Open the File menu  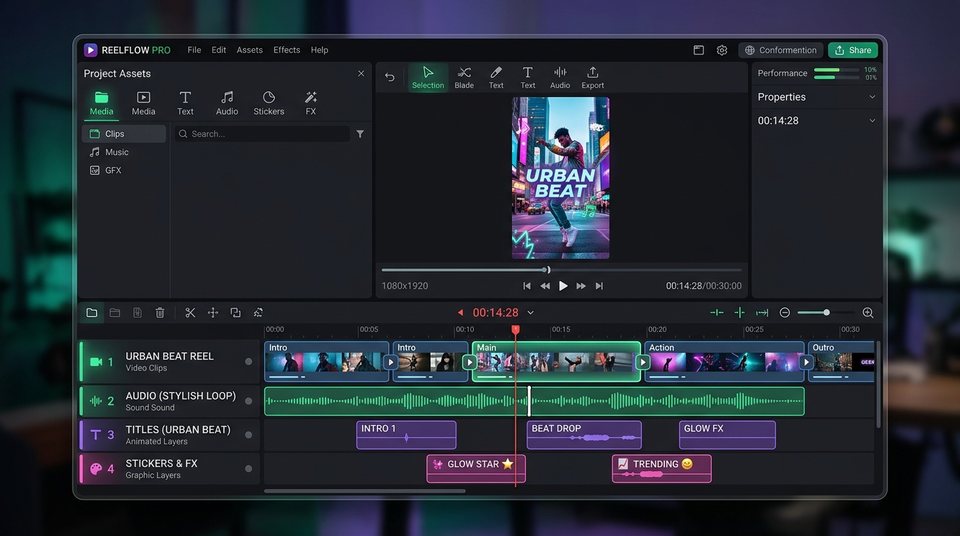pos(194,50)
